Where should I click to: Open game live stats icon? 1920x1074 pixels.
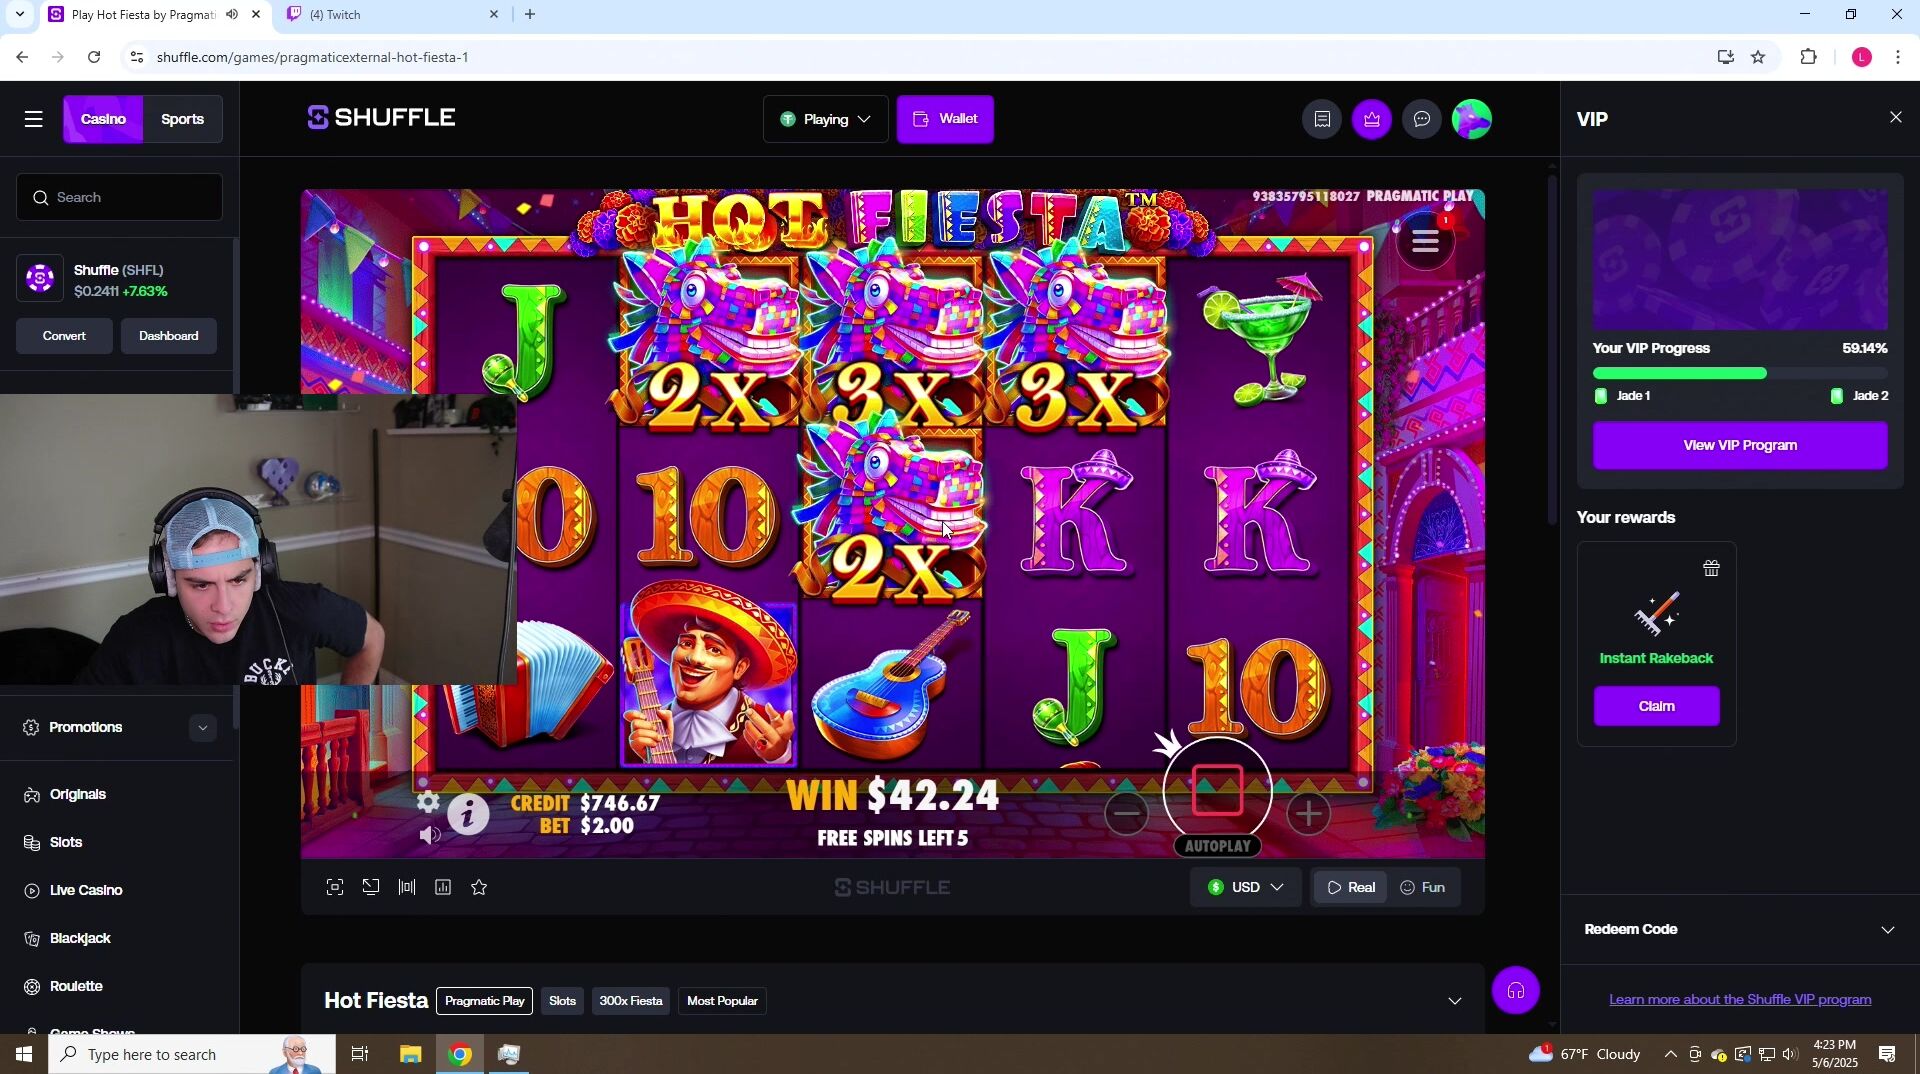click(443, 887)
